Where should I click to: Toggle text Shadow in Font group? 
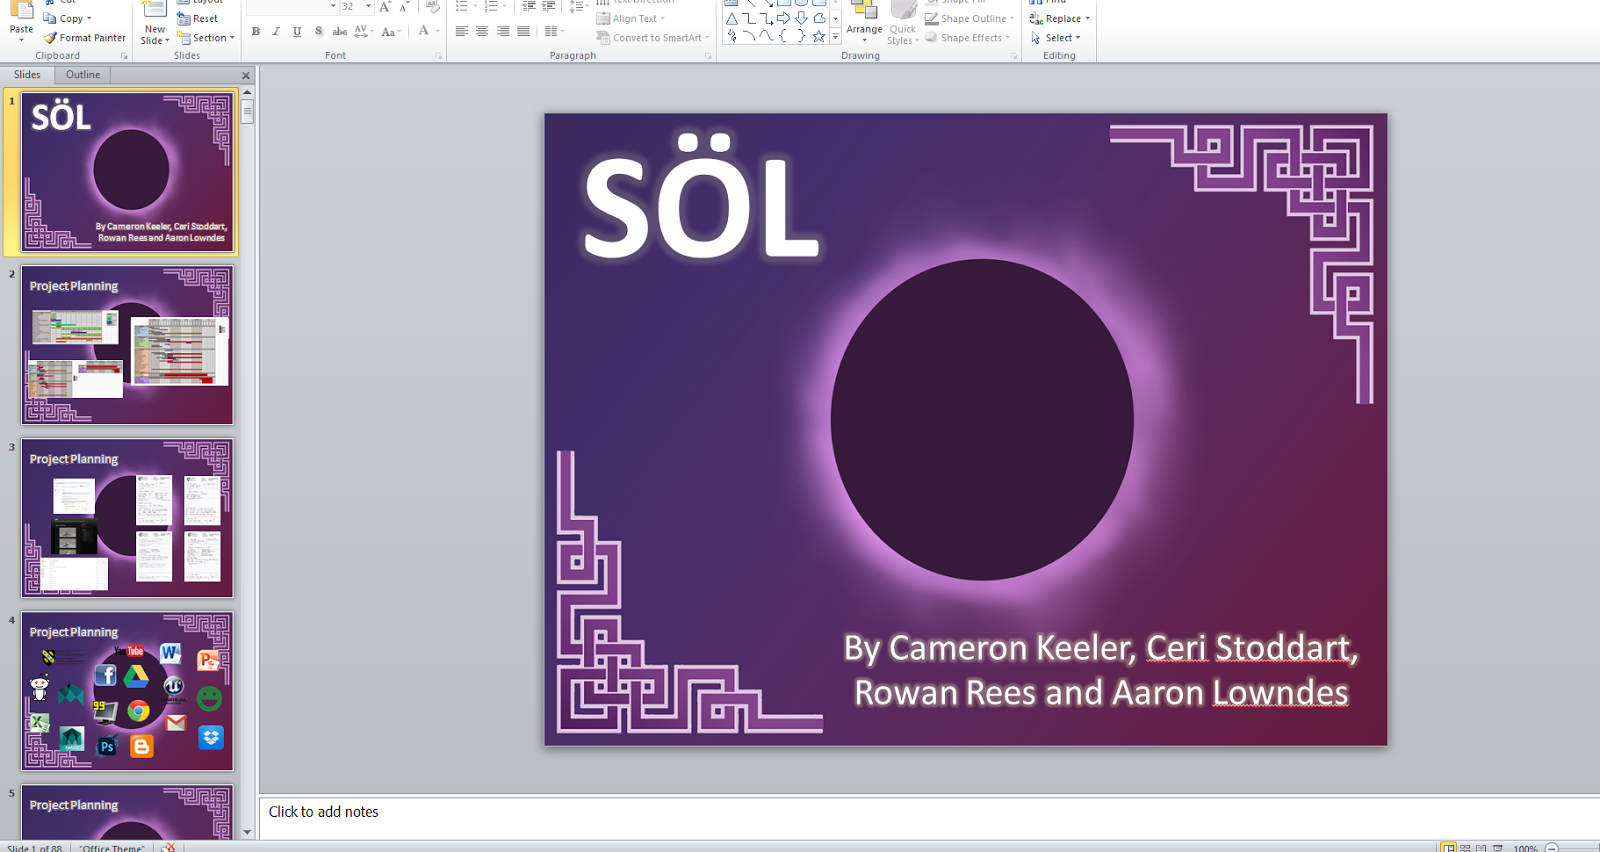point(318,32)
